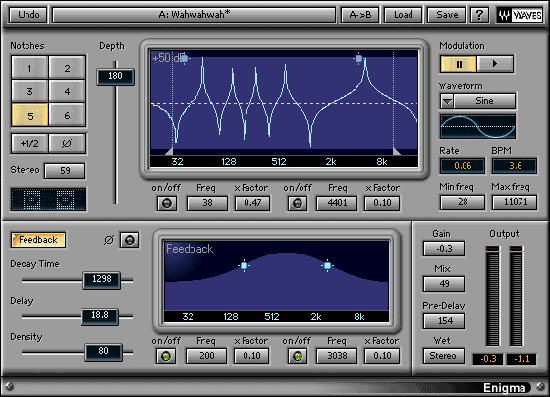The width and height of the screenshot is (550, 397).
Task: Click the right output clip indicator
Action: pyautogui.click(x=516, y=248)
